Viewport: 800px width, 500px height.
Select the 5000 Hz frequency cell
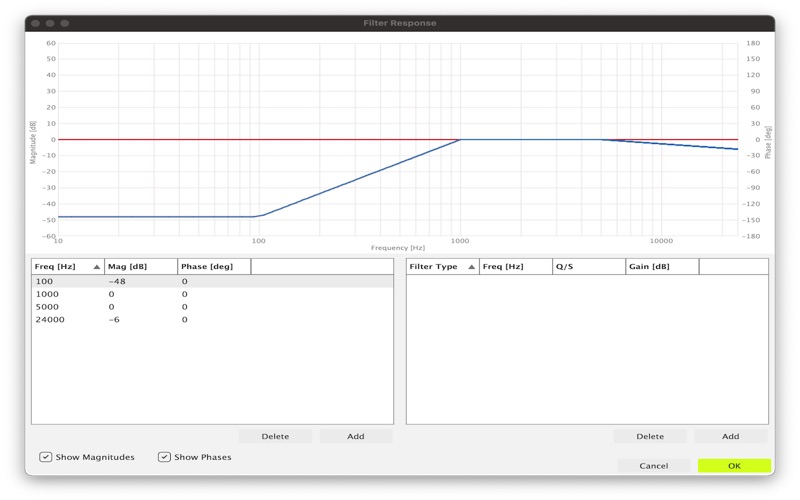pos(47,307)
